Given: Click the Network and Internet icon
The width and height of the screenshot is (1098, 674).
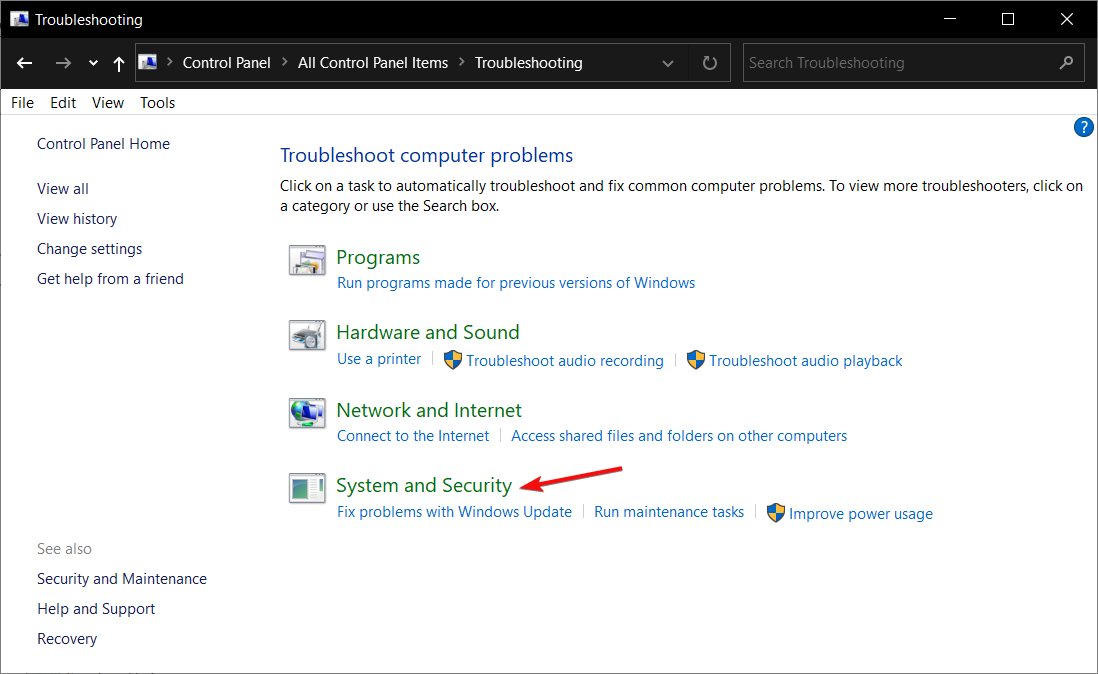Looking at the screenshot, I should tap(307, 413).
